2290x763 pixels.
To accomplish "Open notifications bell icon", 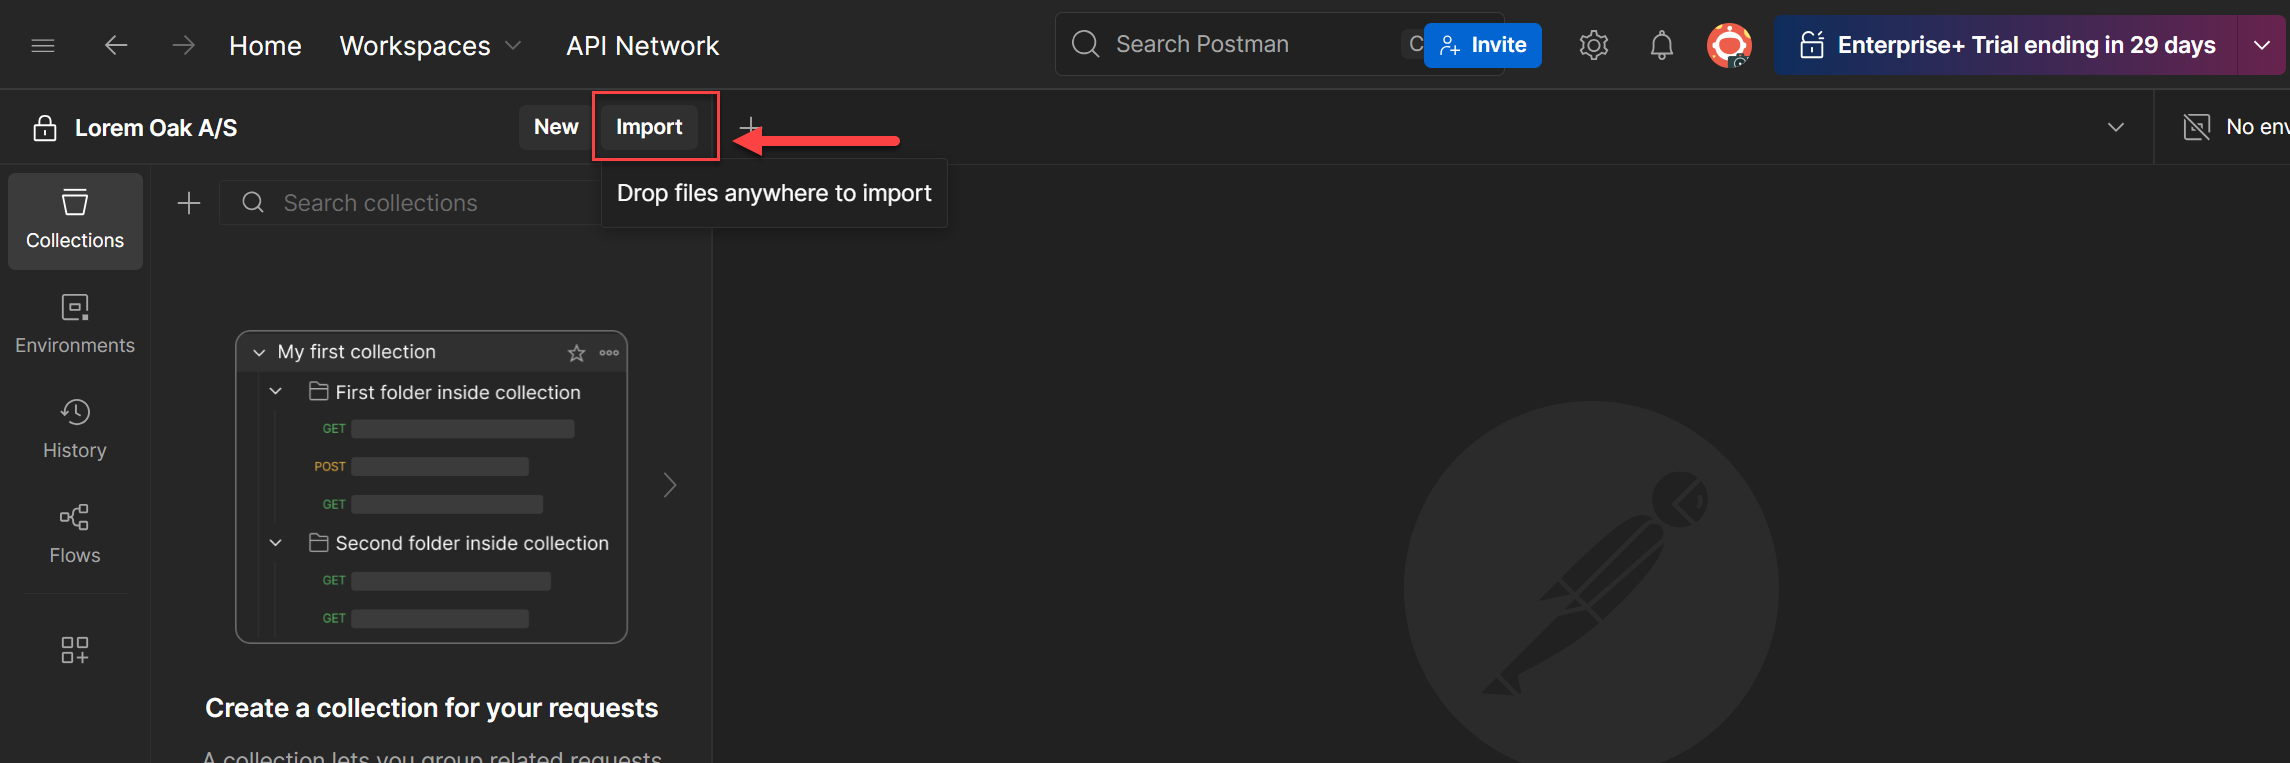I will coord(1662,45).
